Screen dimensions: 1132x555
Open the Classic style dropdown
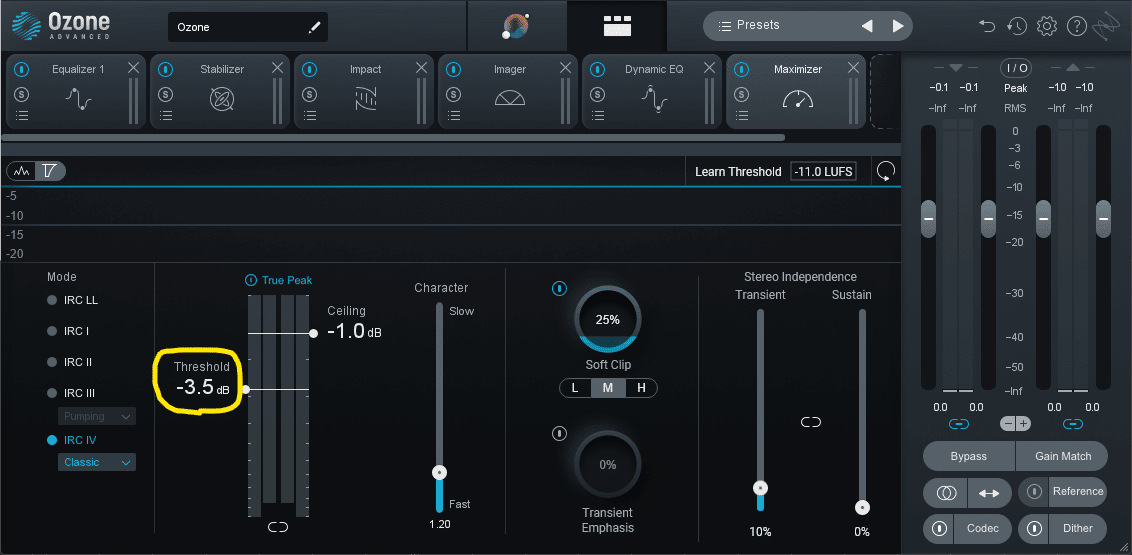pos(97,462)
